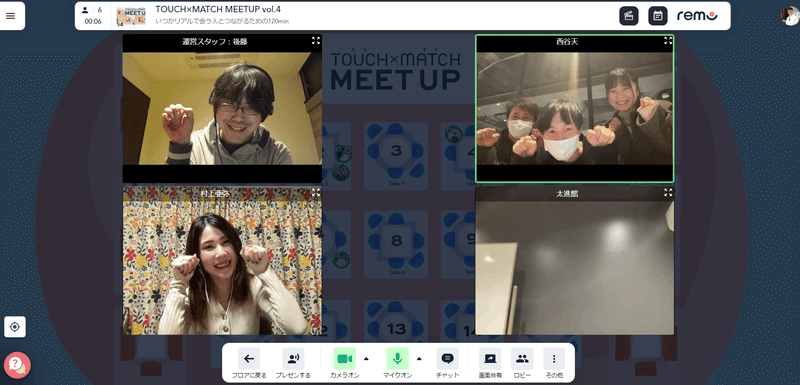Viewport: 800px width, 385px height.
Task: Expand microphone options arrow
Action: [x=419, y=358]
